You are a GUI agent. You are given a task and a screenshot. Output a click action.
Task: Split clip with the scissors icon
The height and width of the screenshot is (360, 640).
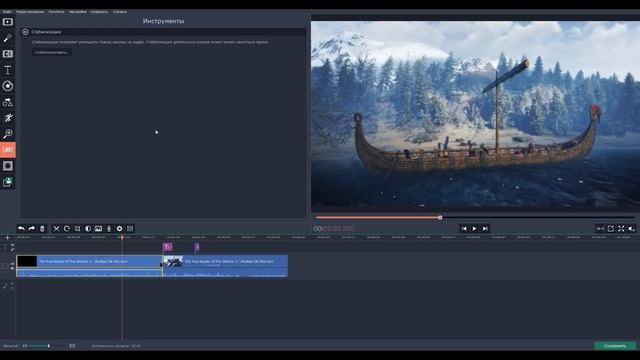point(56,229)
